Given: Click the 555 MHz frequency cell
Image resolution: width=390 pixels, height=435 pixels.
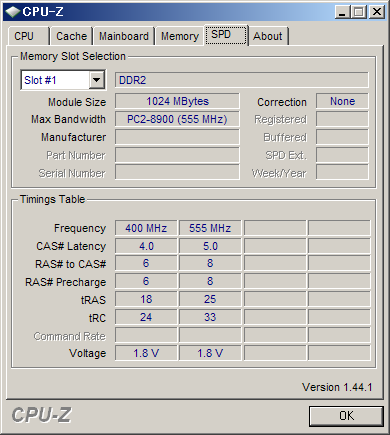Looking at the screenshot, I should [x=210, y=228].
